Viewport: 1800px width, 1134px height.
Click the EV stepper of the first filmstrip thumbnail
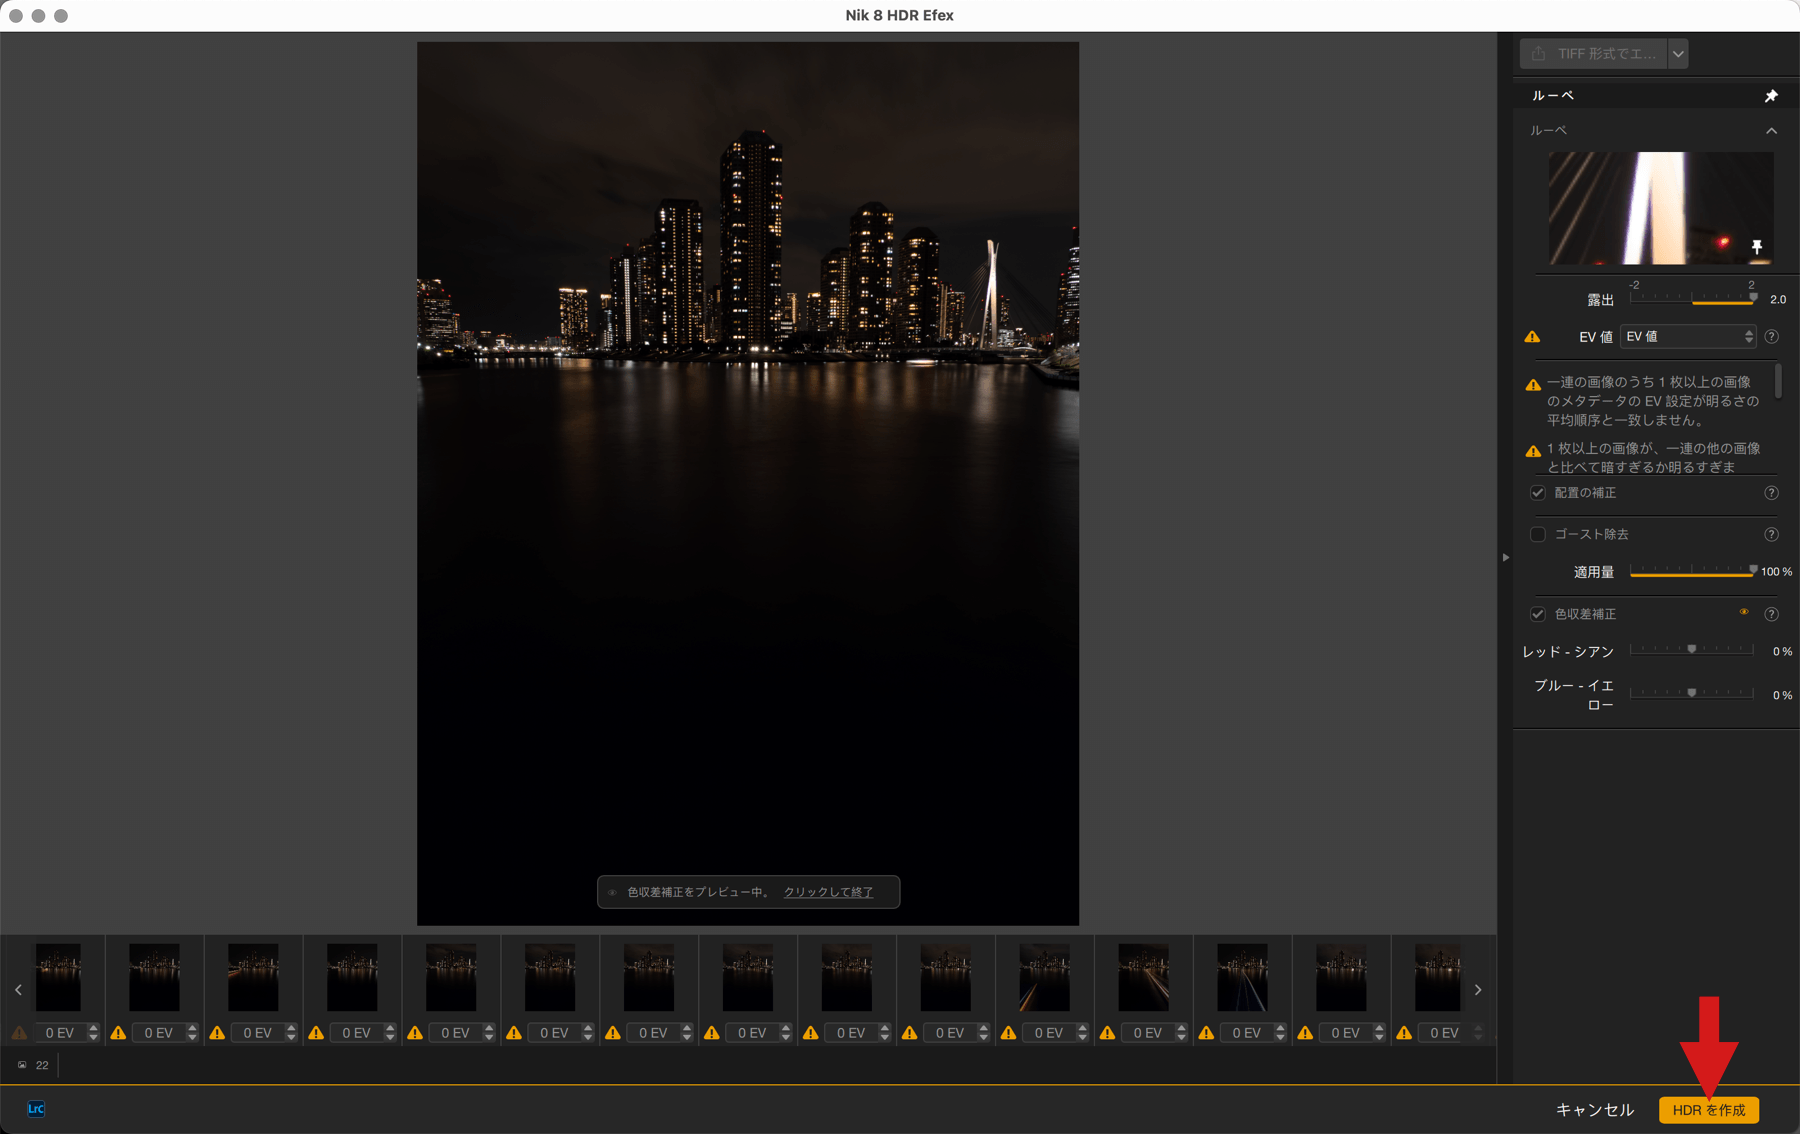point(93,1033)
